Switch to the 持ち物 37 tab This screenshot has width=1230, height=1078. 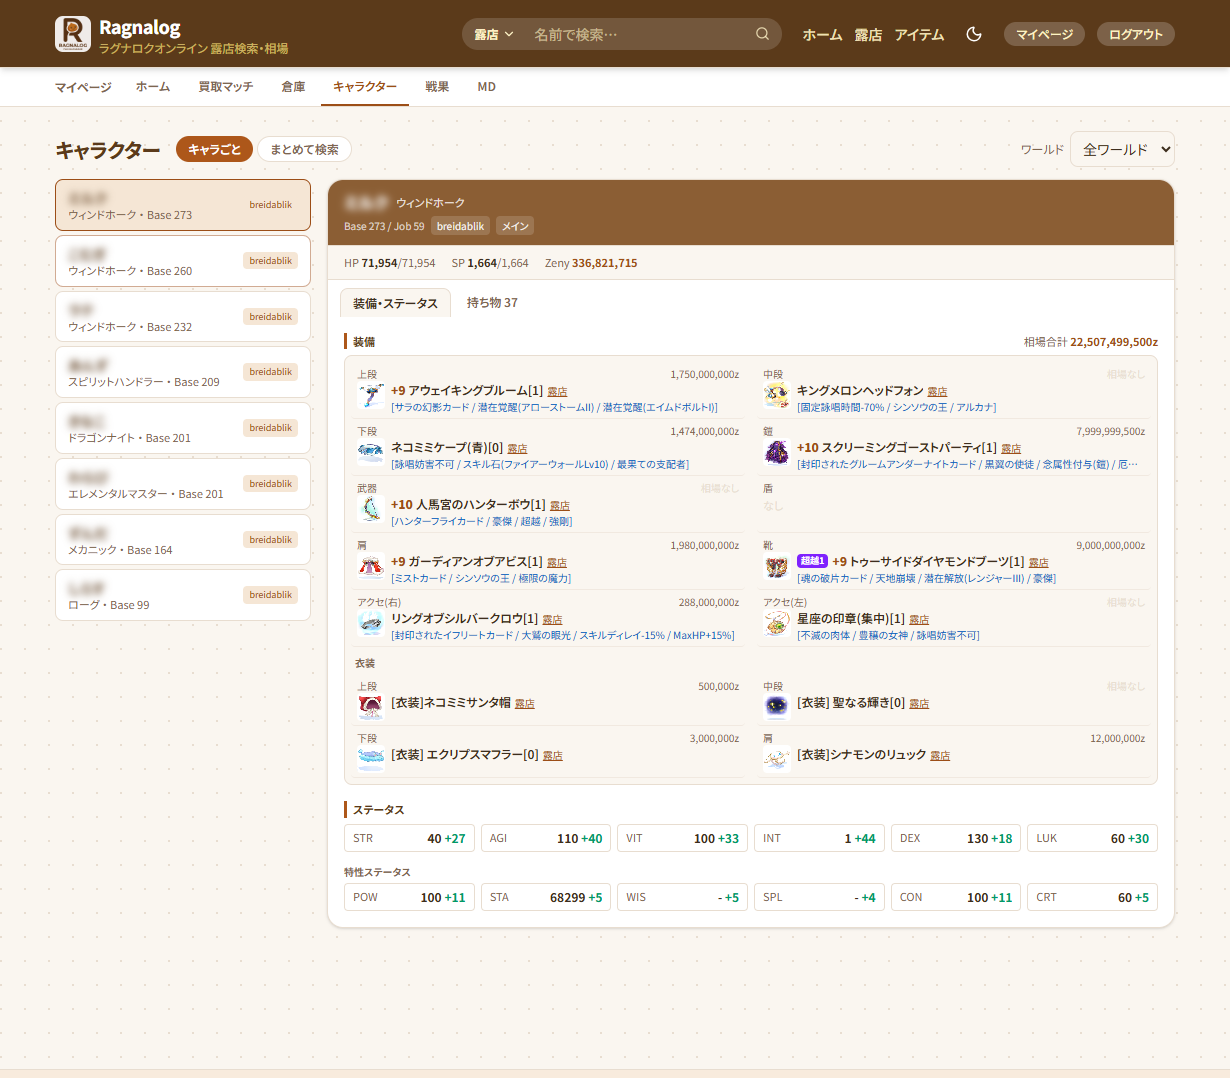tap(492, 302)
